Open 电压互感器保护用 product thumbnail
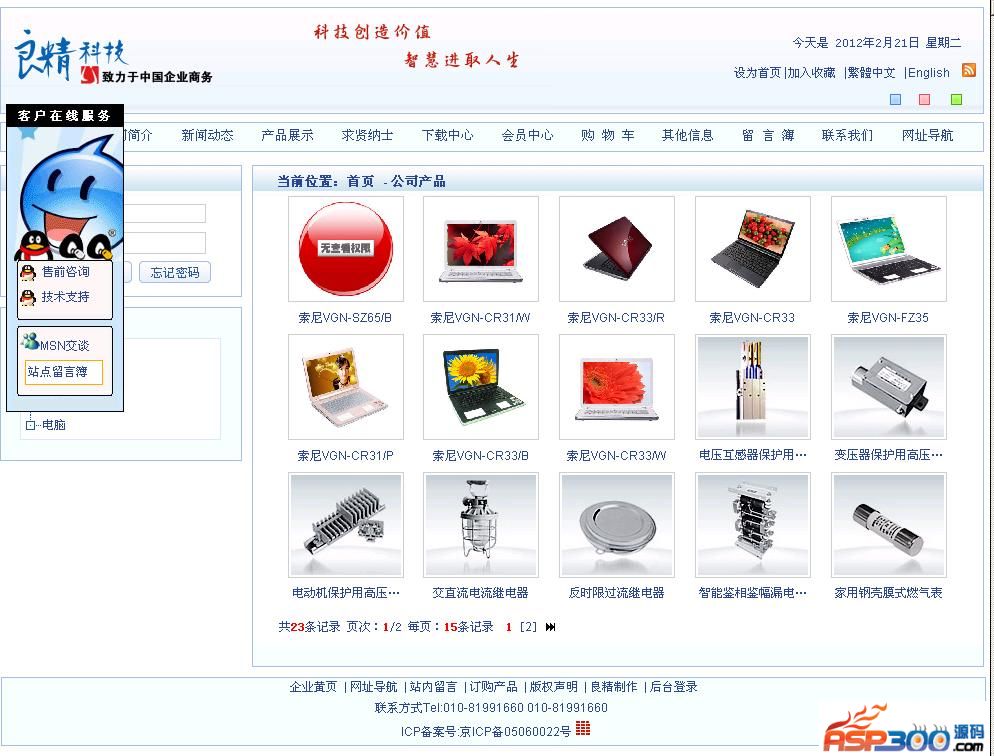The width and height of the screenshot is (994, 756). click(x=752, y=387)
